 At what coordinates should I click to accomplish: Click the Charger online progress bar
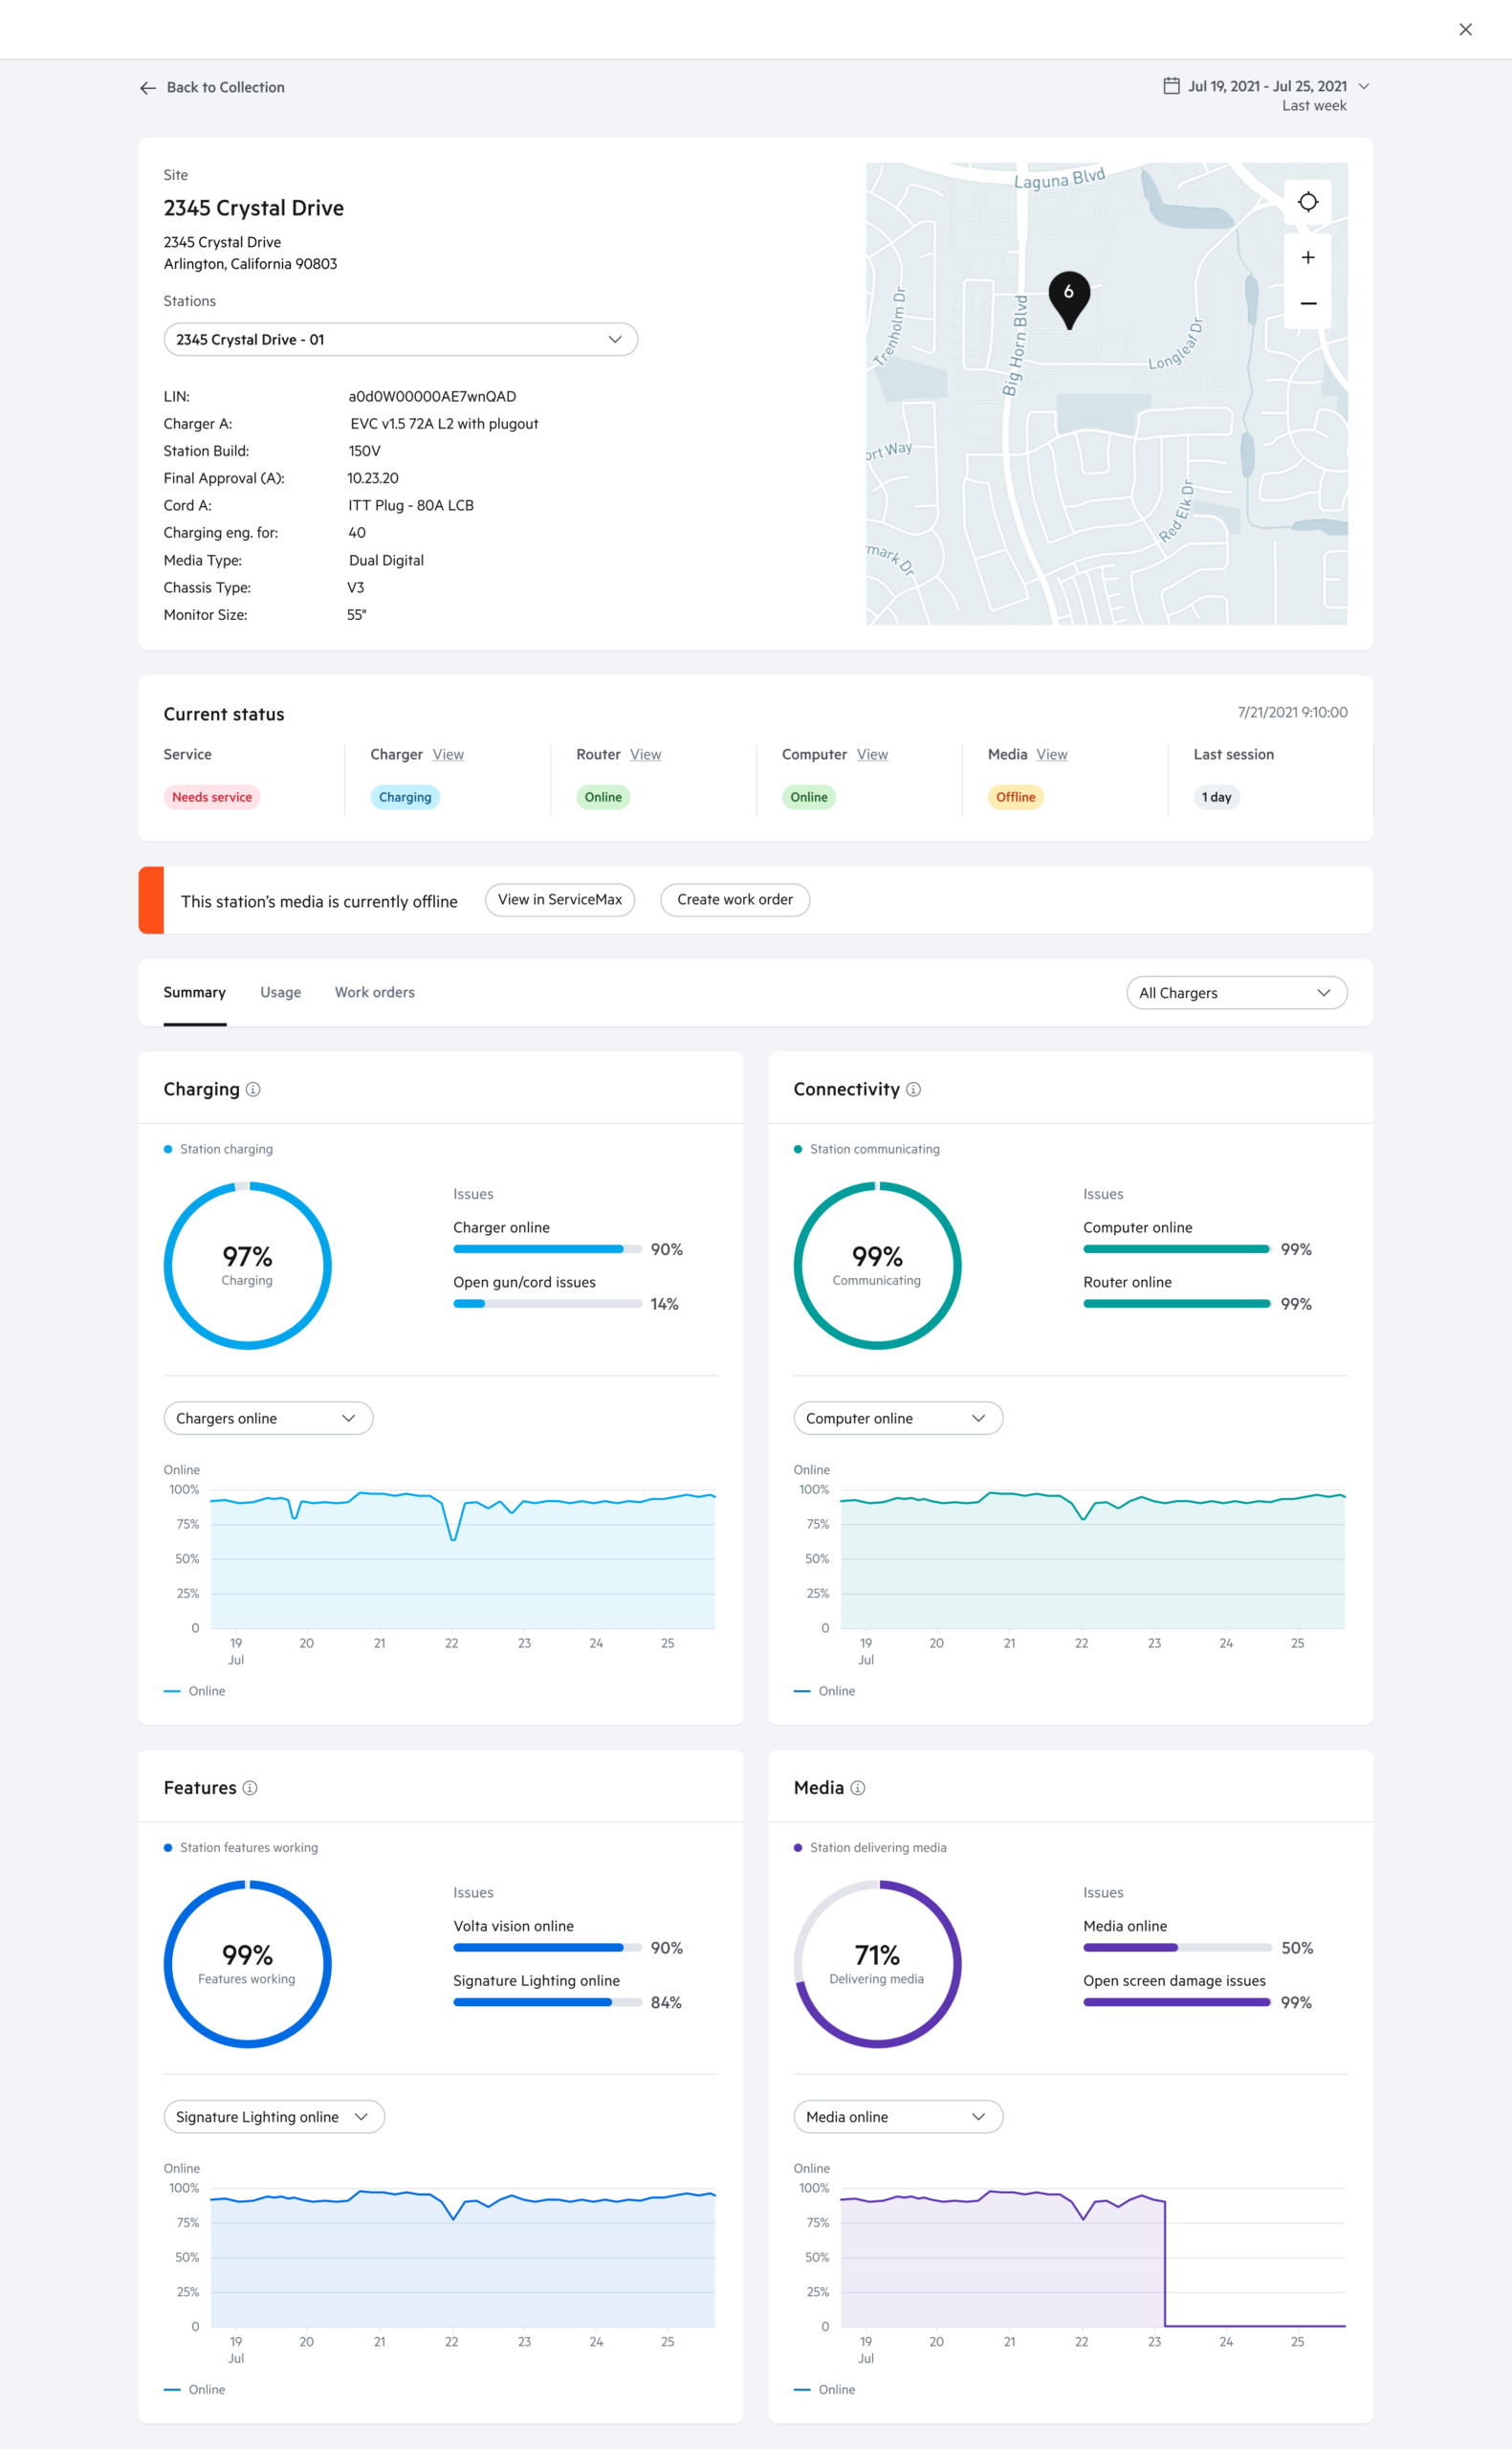(x=548, y=1249)
